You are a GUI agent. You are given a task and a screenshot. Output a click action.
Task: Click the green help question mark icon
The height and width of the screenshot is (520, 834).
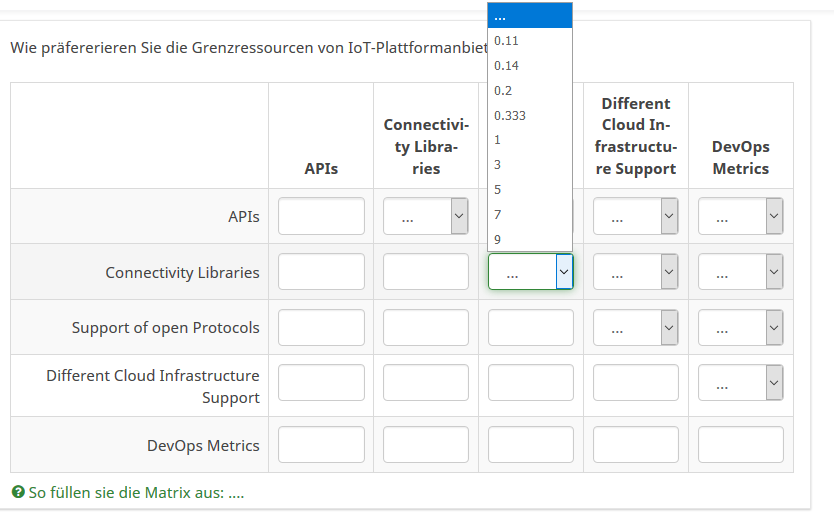[18, 492]
